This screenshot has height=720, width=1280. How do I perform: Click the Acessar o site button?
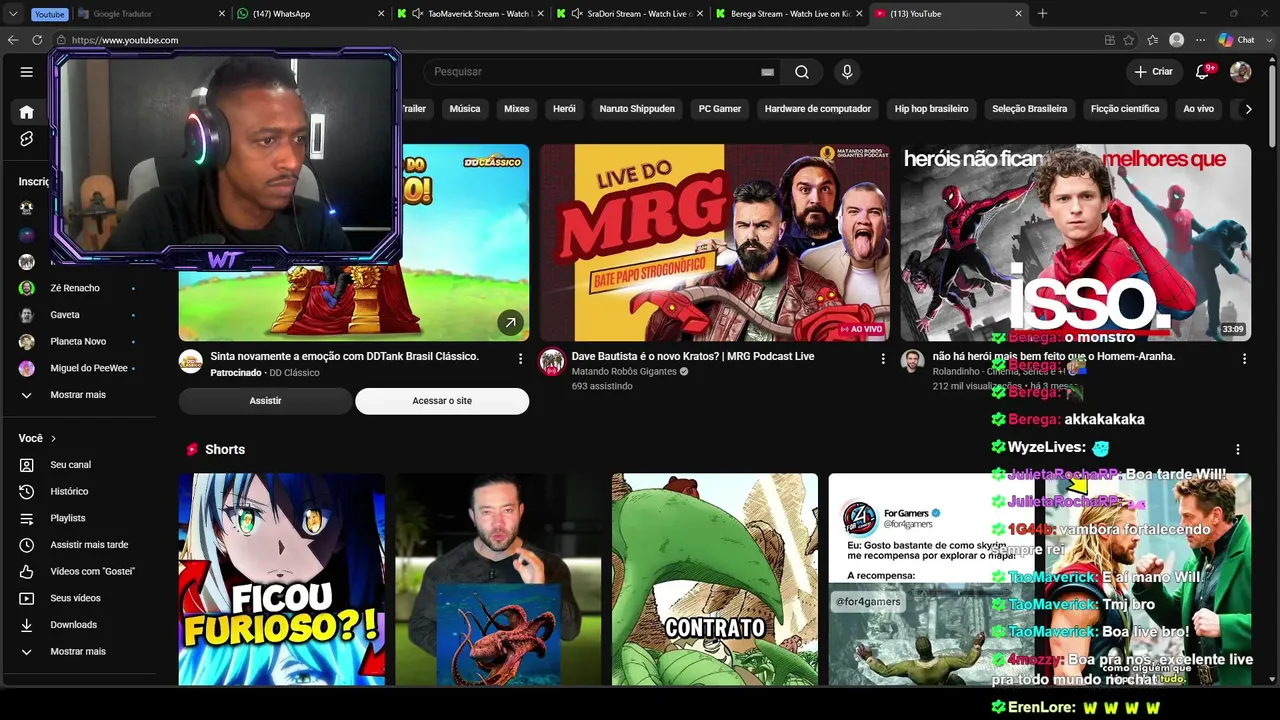pos(442,401)
